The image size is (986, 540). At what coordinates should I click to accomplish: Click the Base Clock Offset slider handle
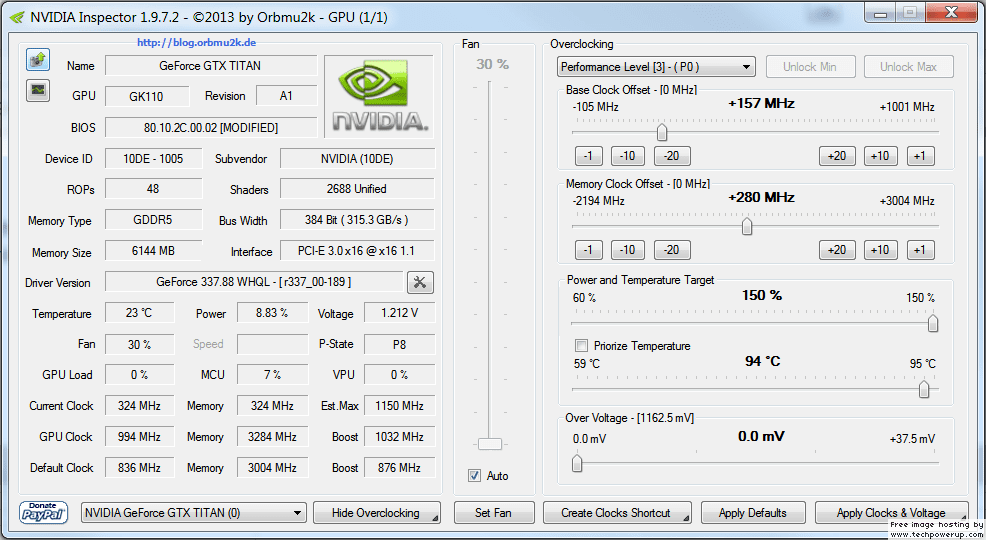(x=662, y=132)
